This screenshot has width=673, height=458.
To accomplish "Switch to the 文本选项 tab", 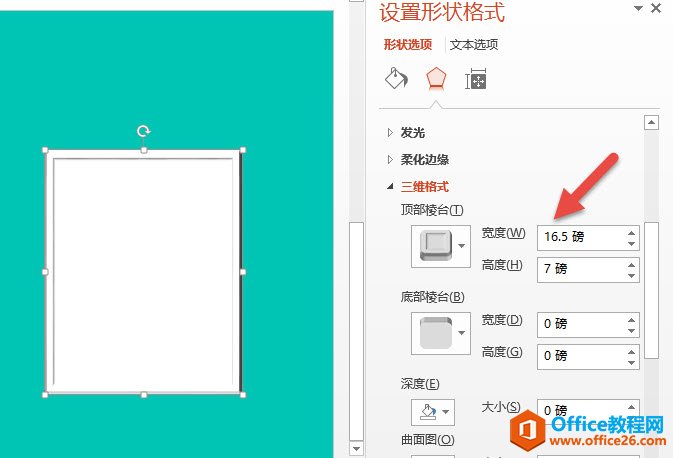I will click(474, 45).
